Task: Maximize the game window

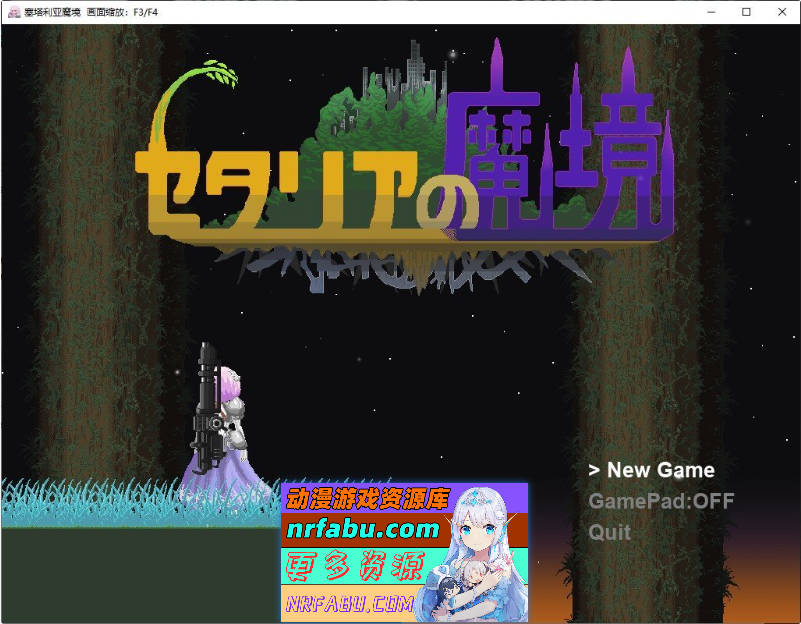Action: pos(746,12)
